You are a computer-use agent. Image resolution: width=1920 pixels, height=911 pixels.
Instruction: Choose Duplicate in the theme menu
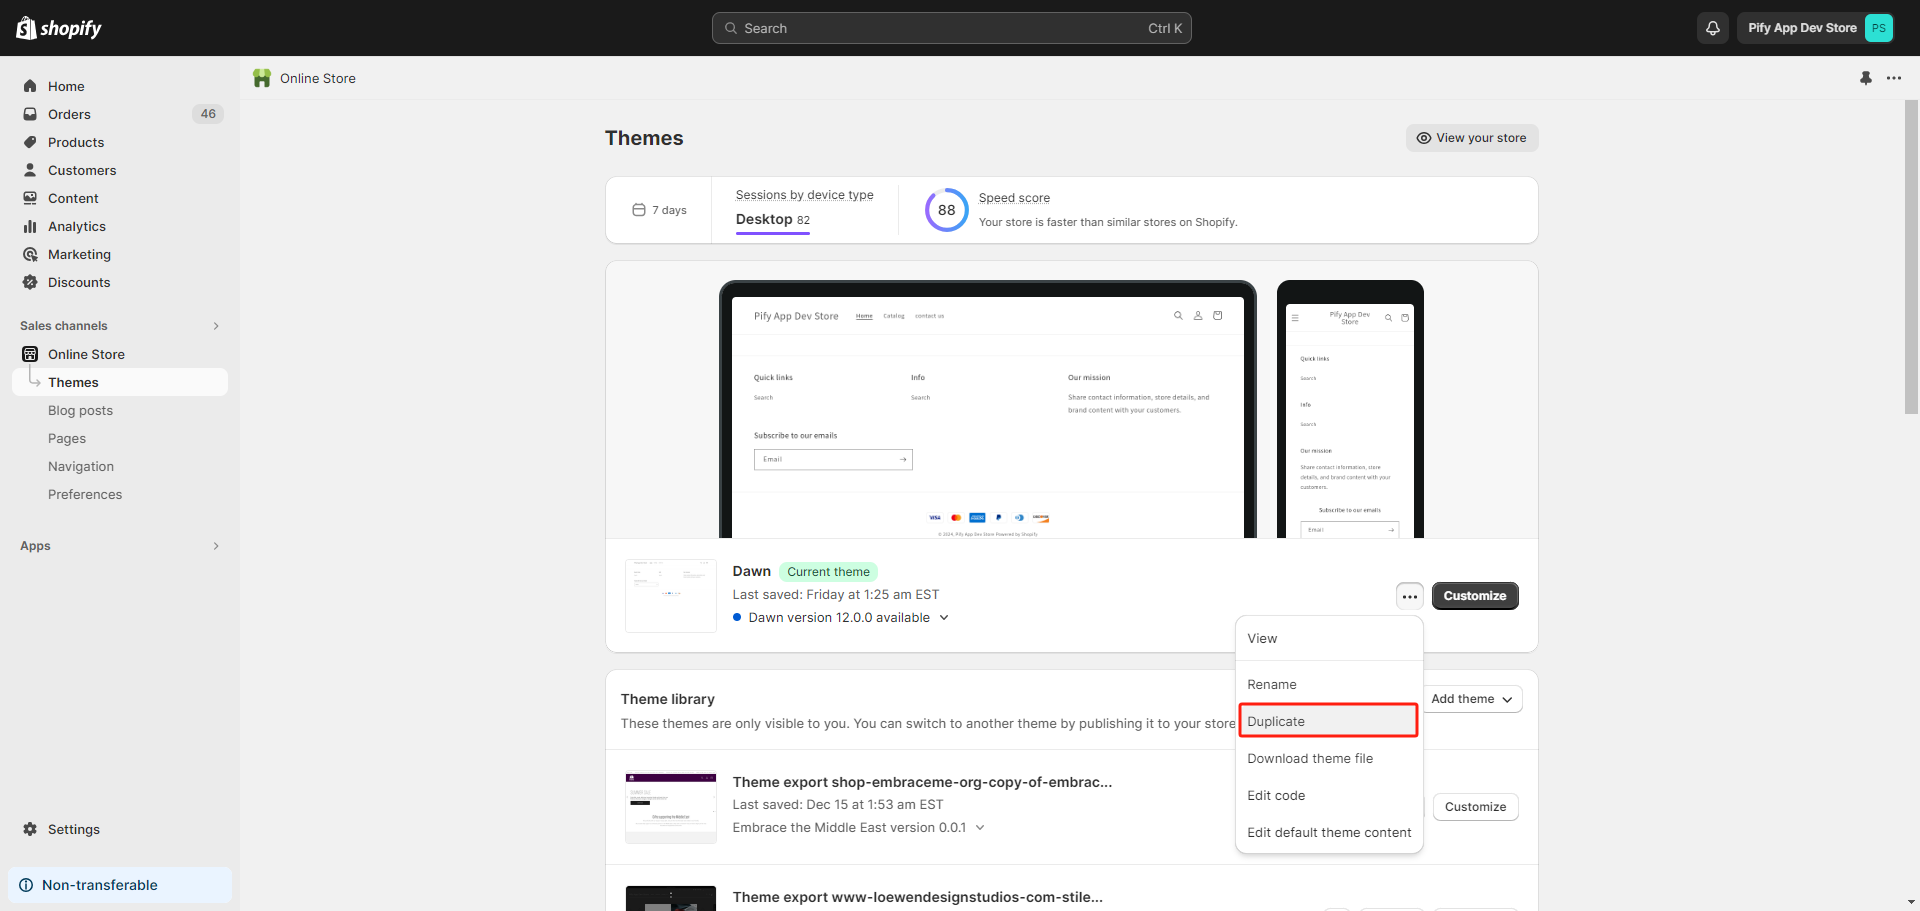click(1329, 721)
